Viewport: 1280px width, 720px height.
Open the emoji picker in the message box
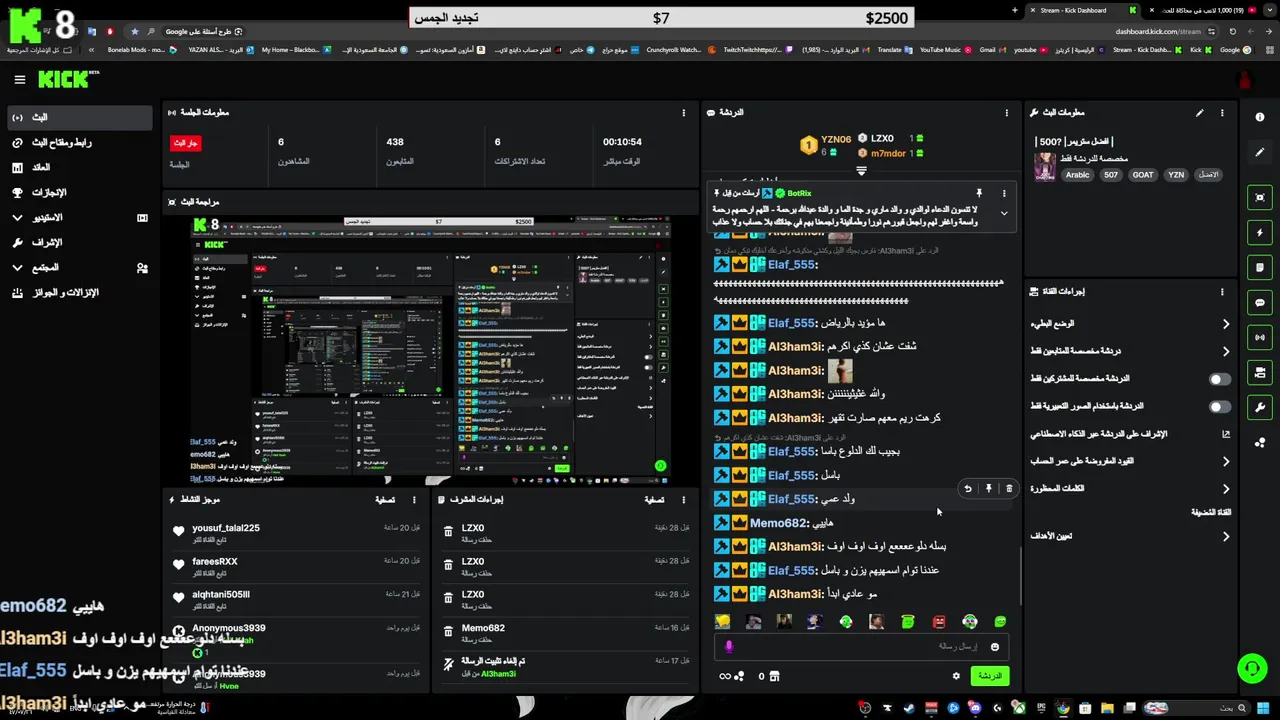995,647
